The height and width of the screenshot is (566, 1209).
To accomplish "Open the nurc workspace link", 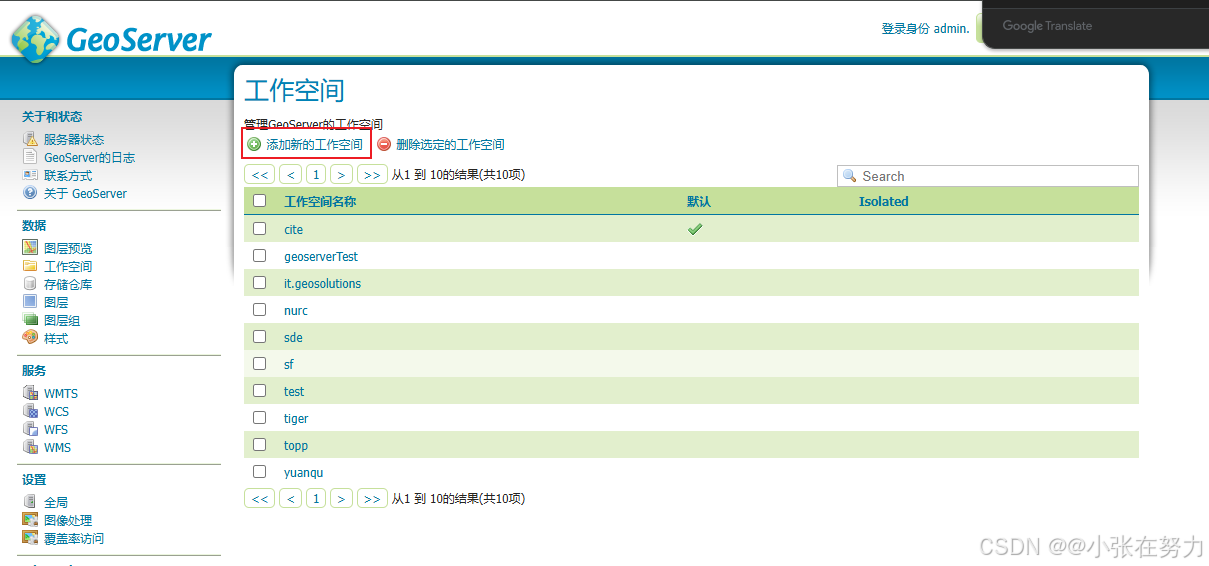I will 296,311.
